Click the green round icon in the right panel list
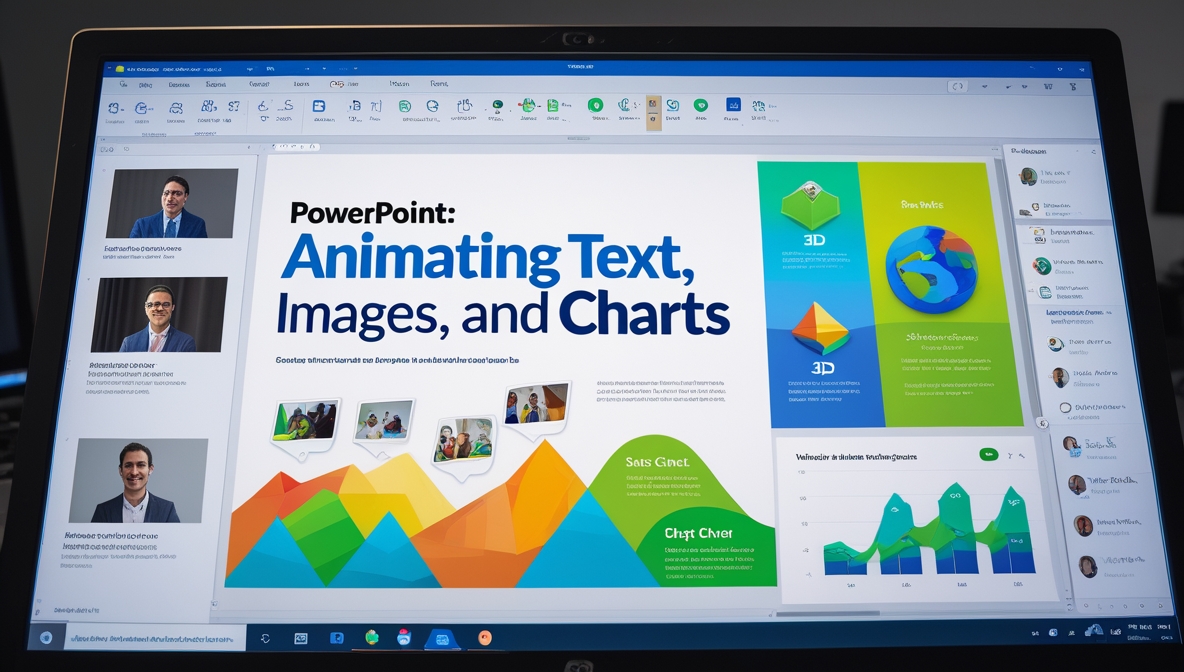The height and width of the screenshot is (672, 1184). point(1042,265)
